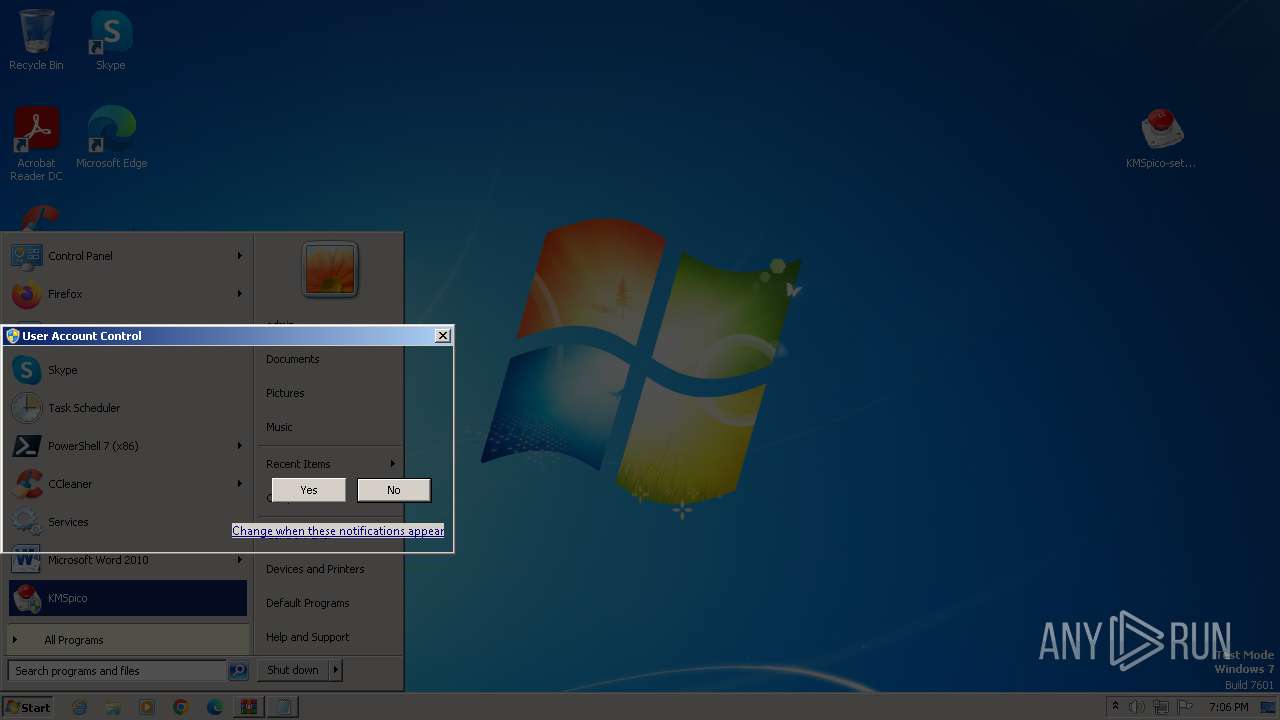Click the last running taskbar app button
This screenshot has height=720, width=1280.
284,707
